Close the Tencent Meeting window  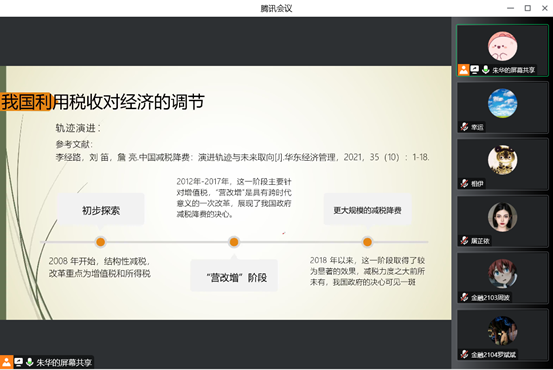click(x=545, y=8)
